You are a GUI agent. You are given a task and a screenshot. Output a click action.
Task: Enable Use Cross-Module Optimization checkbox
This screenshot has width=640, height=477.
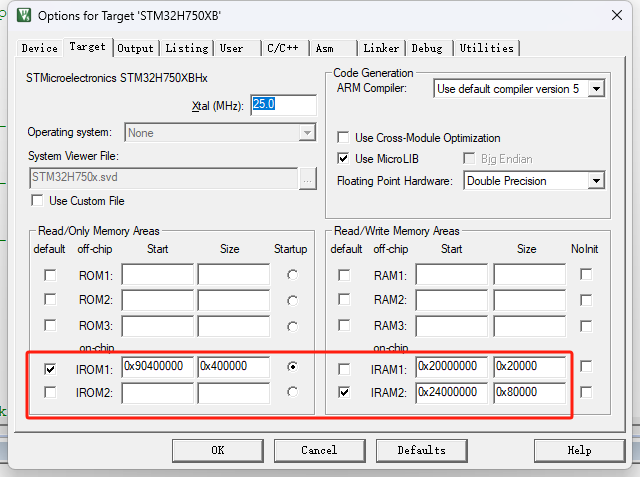[x=343, y=138]
